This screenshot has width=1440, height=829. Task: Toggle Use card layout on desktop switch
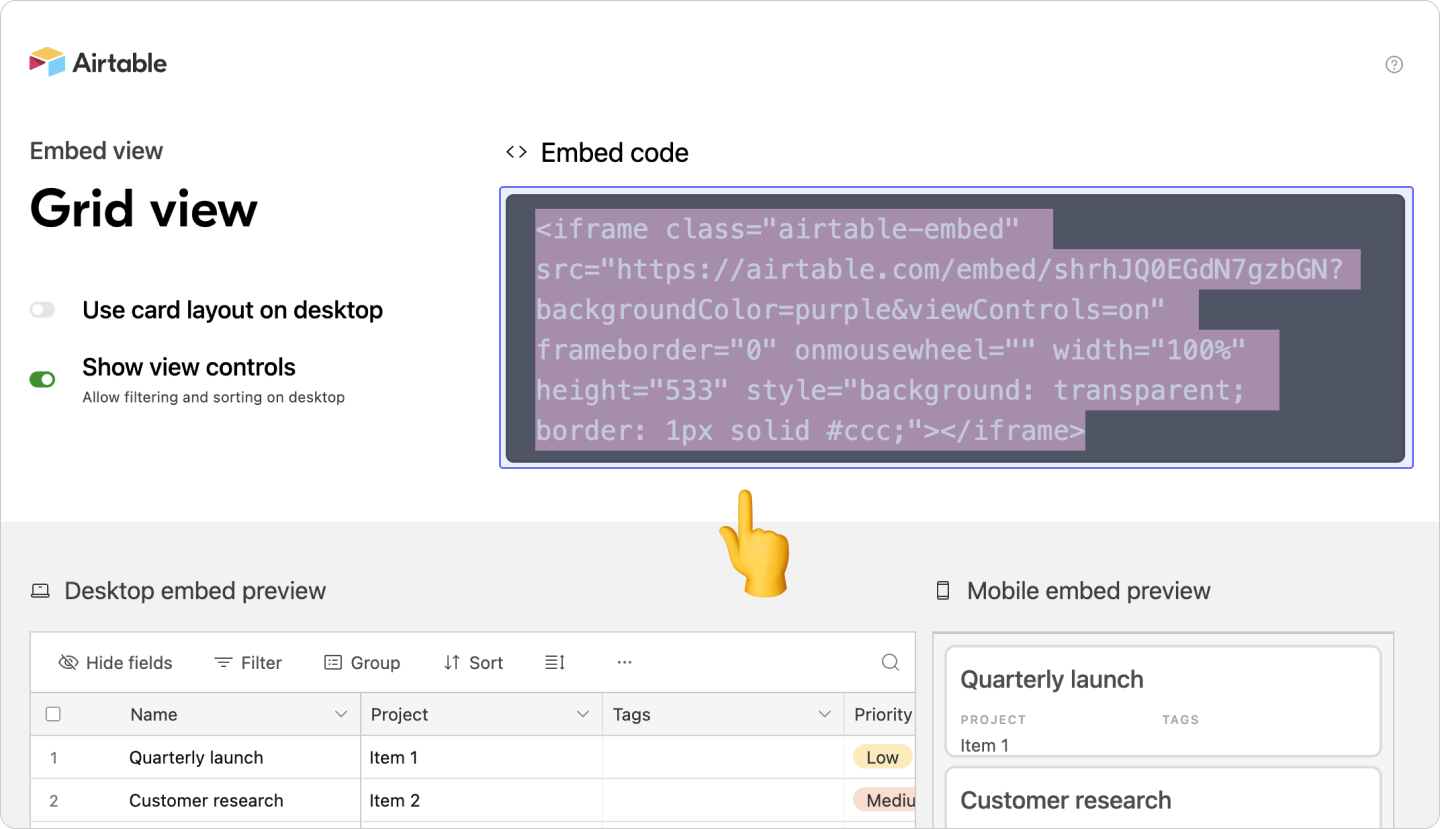[x=42, y=310]
